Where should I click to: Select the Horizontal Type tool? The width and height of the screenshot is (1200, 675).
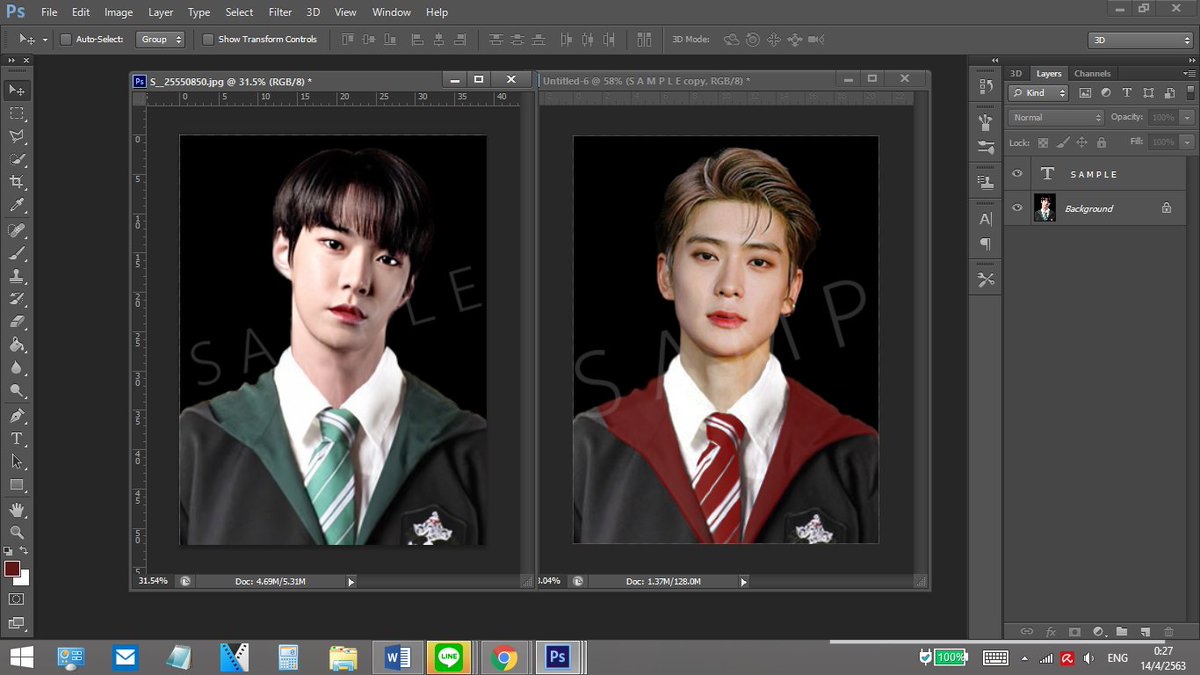click(x=17, y=439)
